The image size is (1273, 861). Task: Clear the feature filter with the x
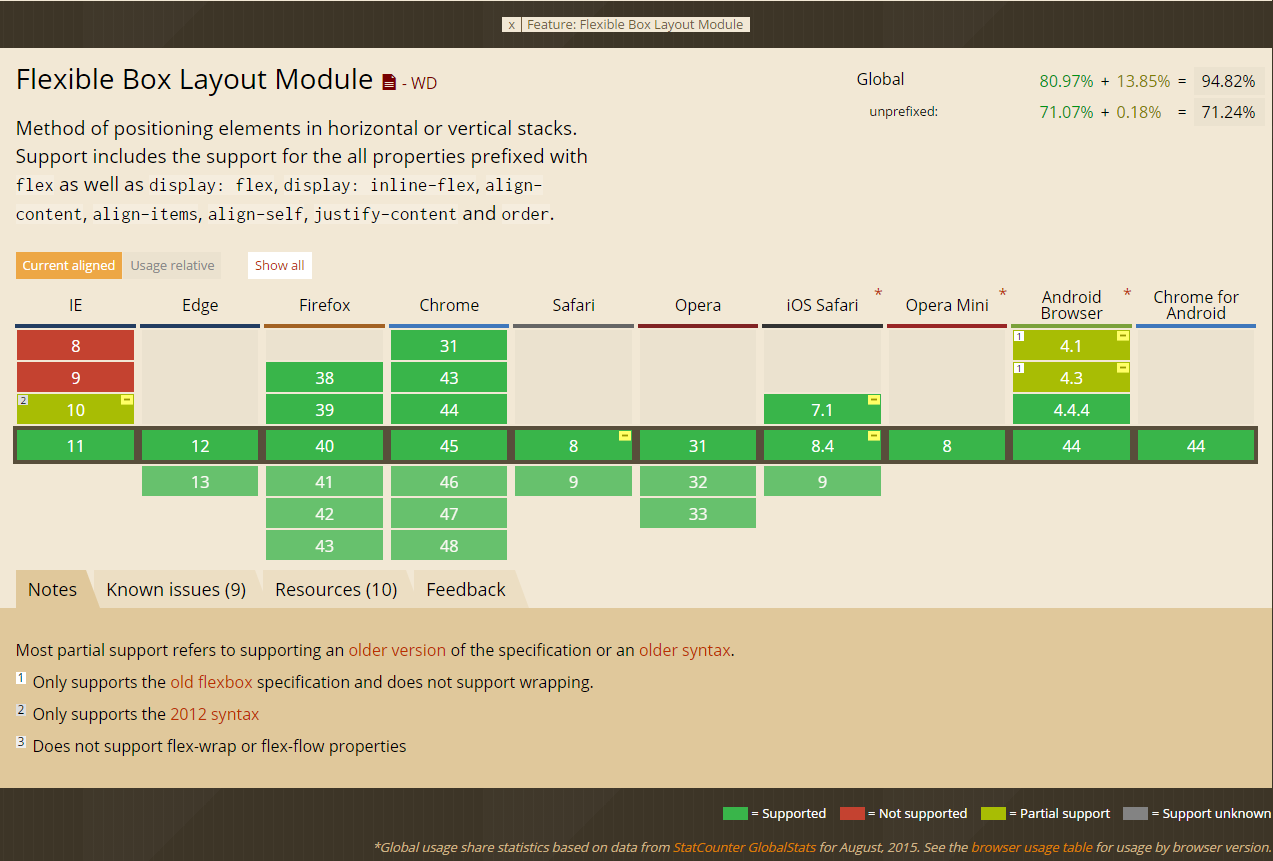(x=511, y=25)
